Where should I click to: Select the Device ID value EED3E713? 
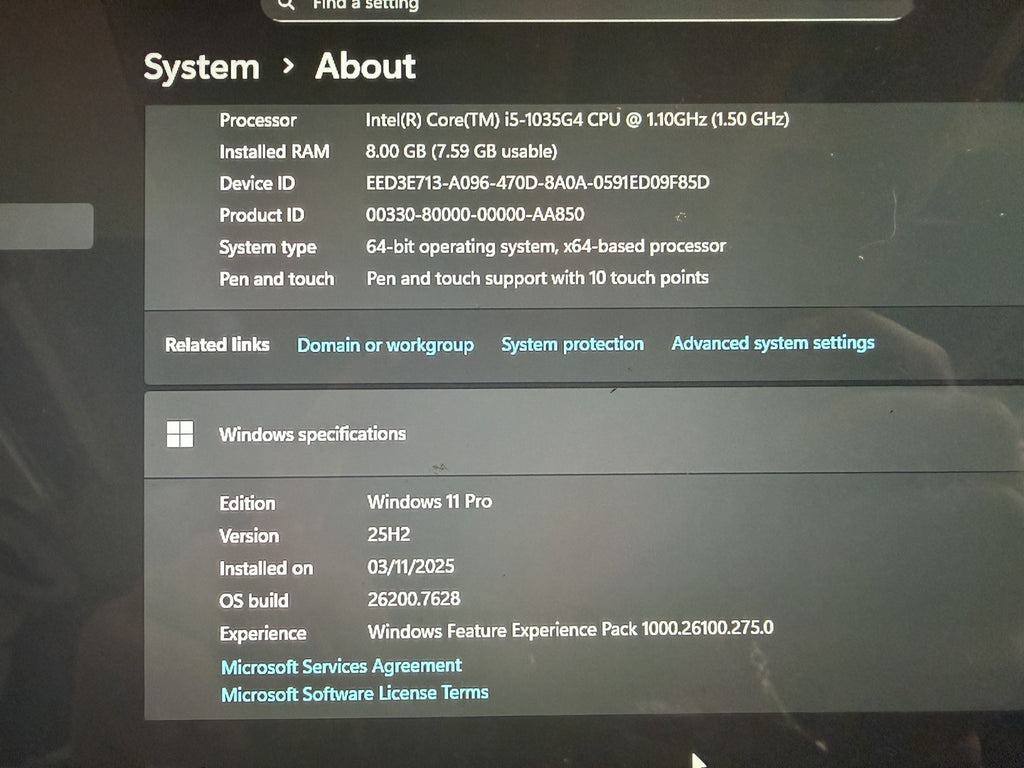point(537,182)
